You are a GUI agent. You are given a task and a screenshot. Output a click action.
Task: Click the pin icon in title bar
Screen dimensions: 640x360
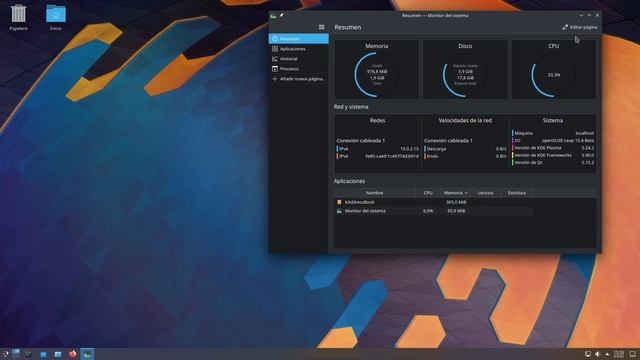click(x=282, y=16)
